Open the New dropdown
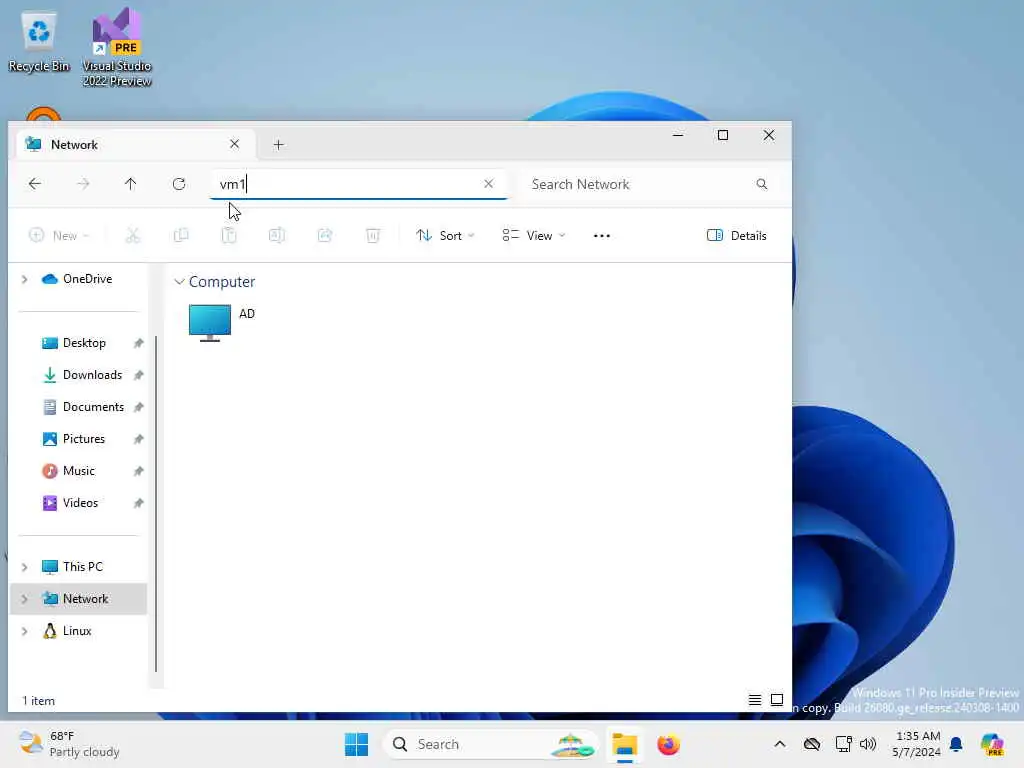 pos(59,236)
